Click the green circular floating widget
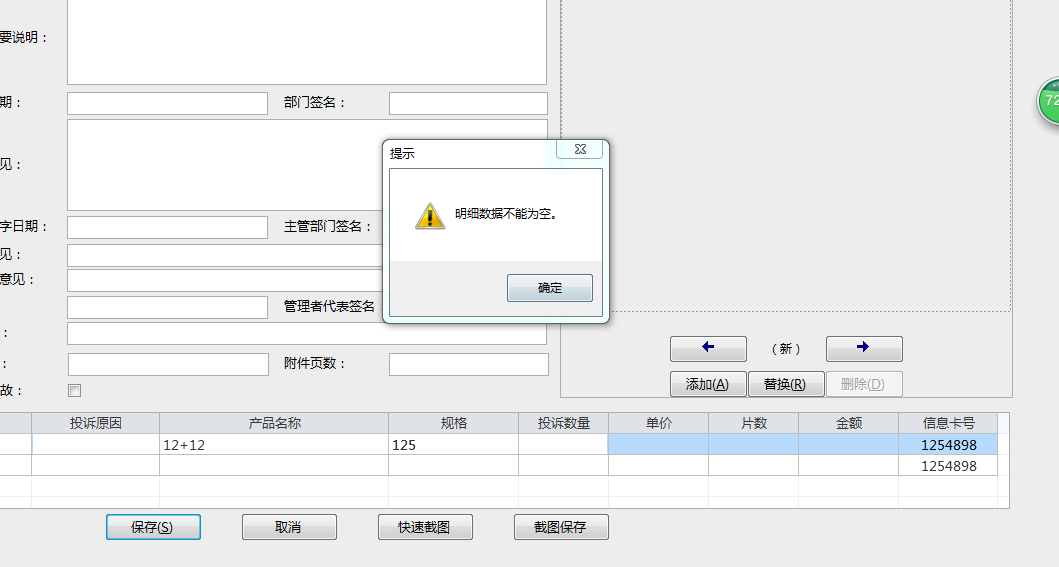This screenshot has height=567, width=1059. 1049,101
